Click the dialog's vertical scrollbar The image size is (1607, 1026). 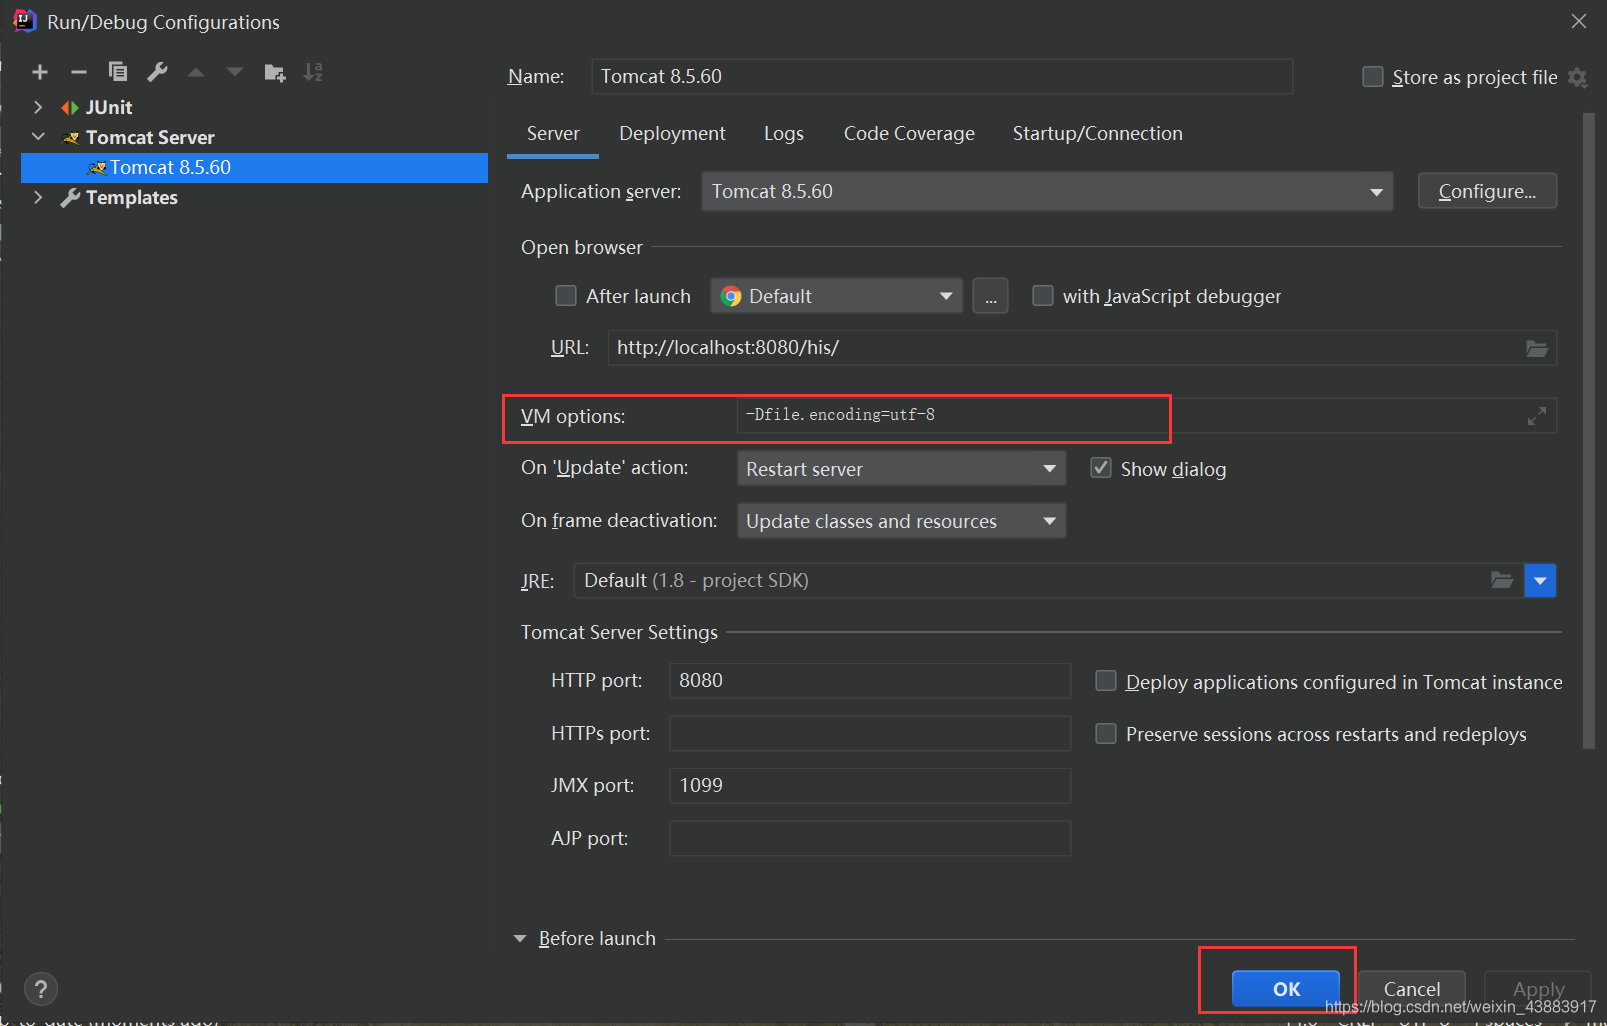click(1589, 430)
